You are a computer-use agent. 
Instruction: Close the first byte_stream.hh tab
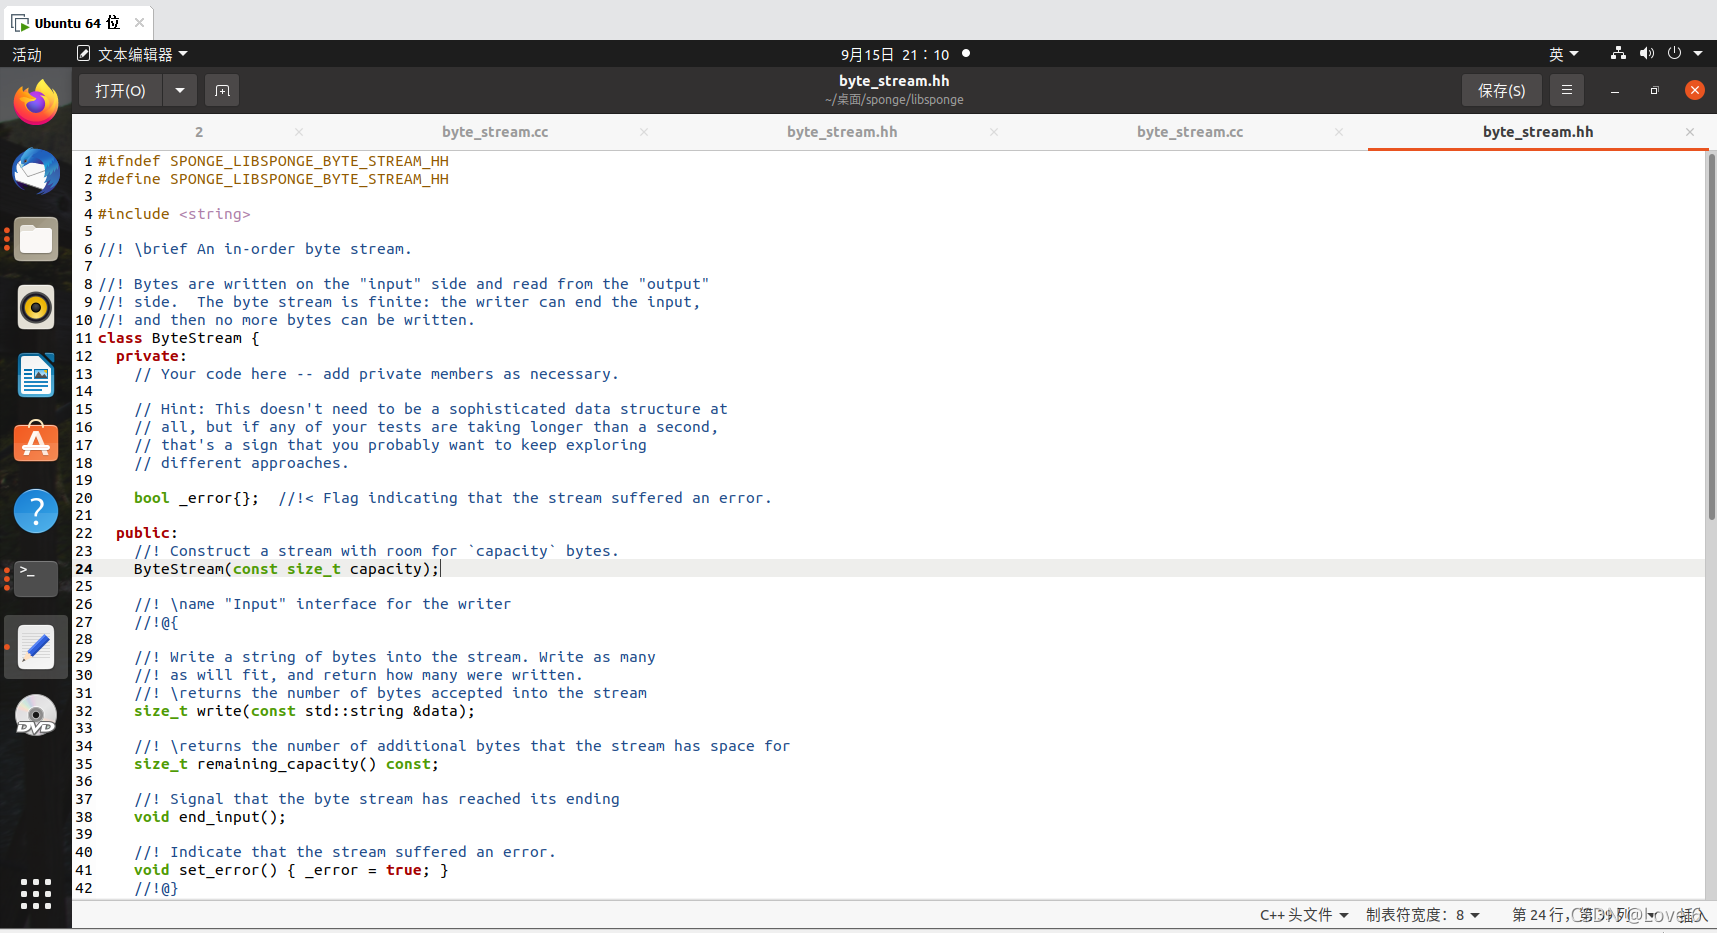[994, 132]
